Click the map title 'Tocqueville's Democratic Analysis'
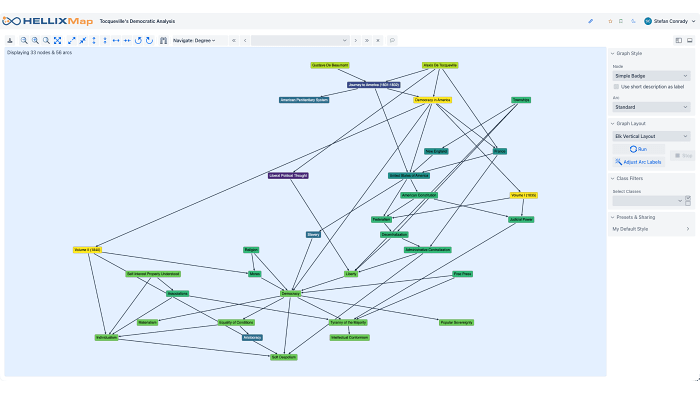Screen dimensions: 700x394 [137, 21]
